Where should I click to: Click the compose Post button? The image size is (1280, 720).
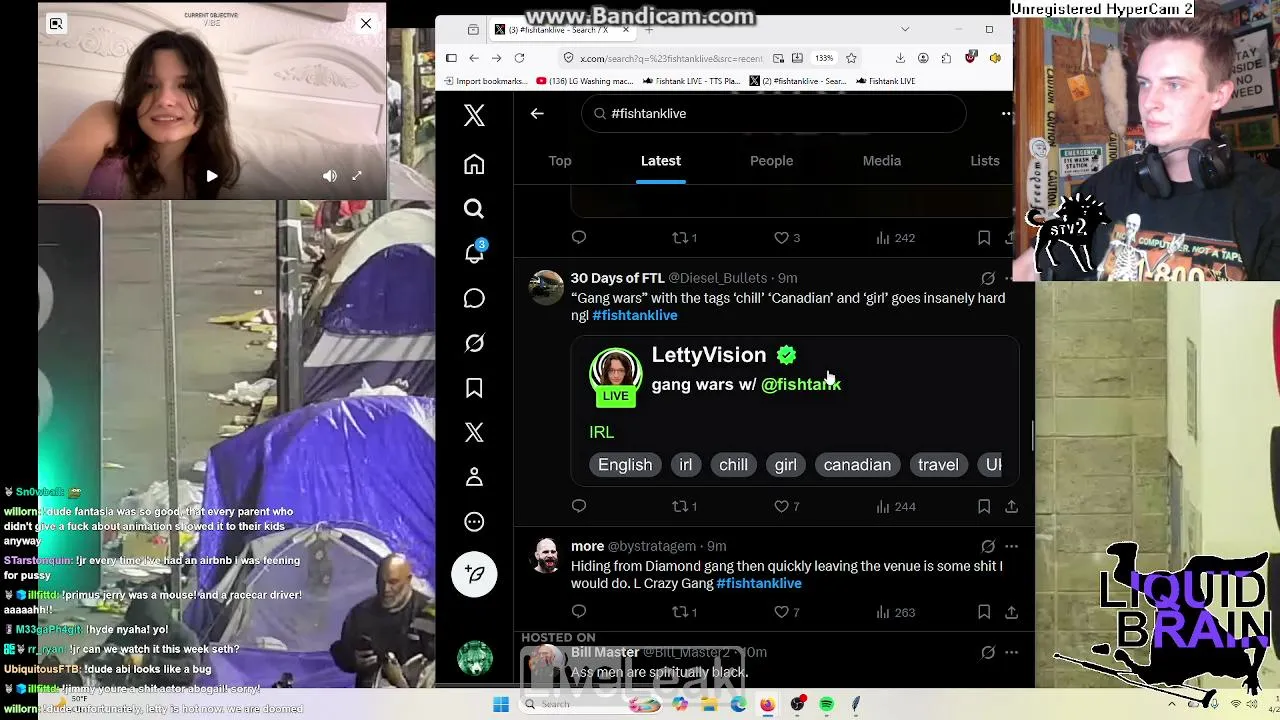pos(474,574)
